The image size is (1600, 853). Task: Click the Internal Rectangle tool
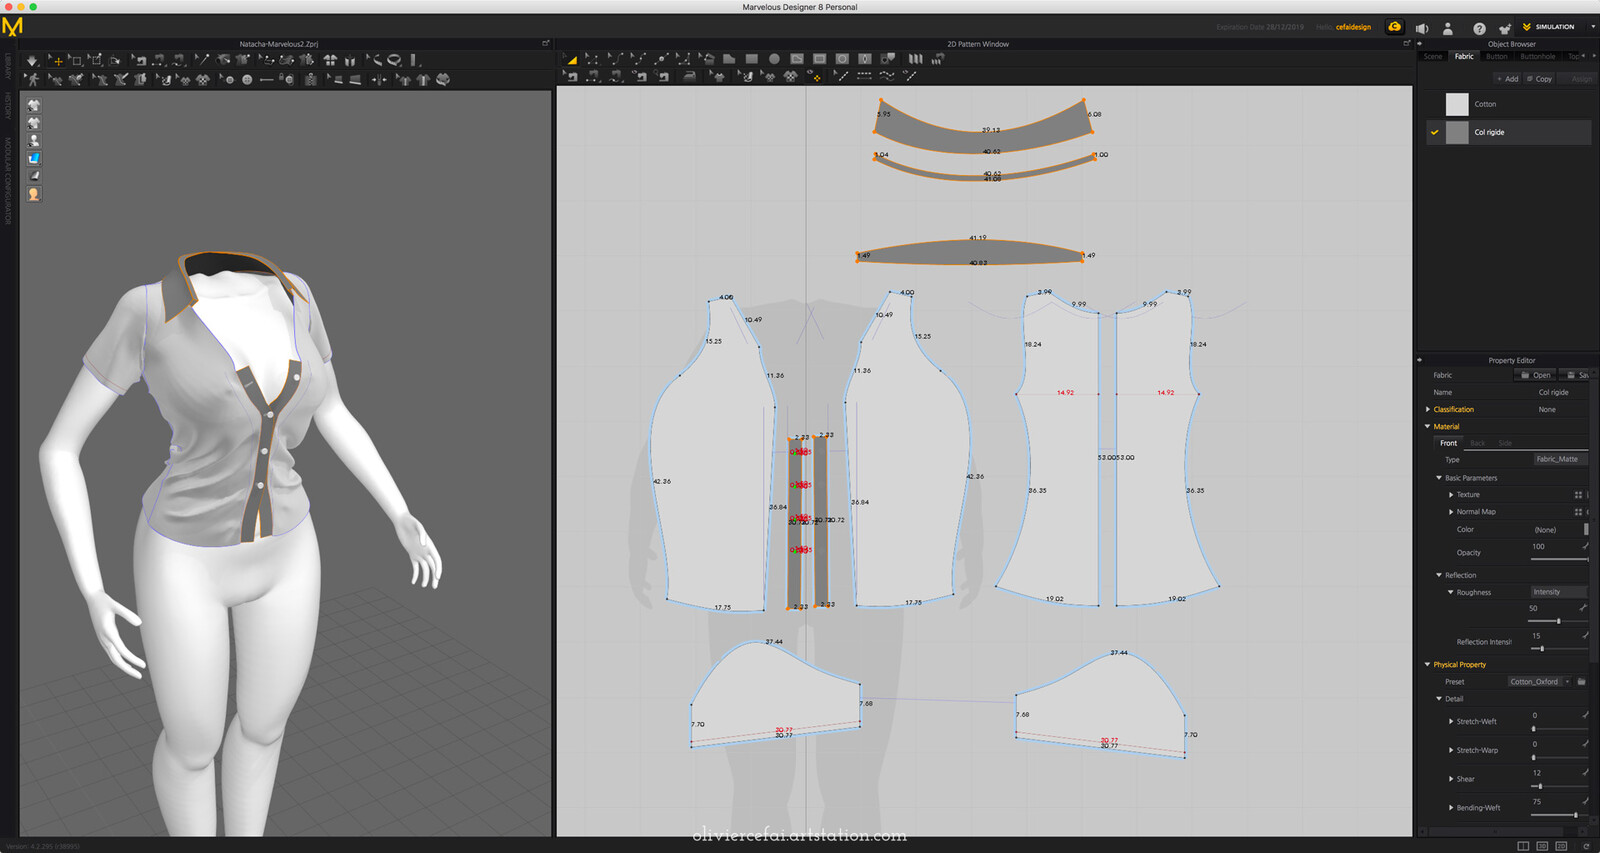point(819,60)
